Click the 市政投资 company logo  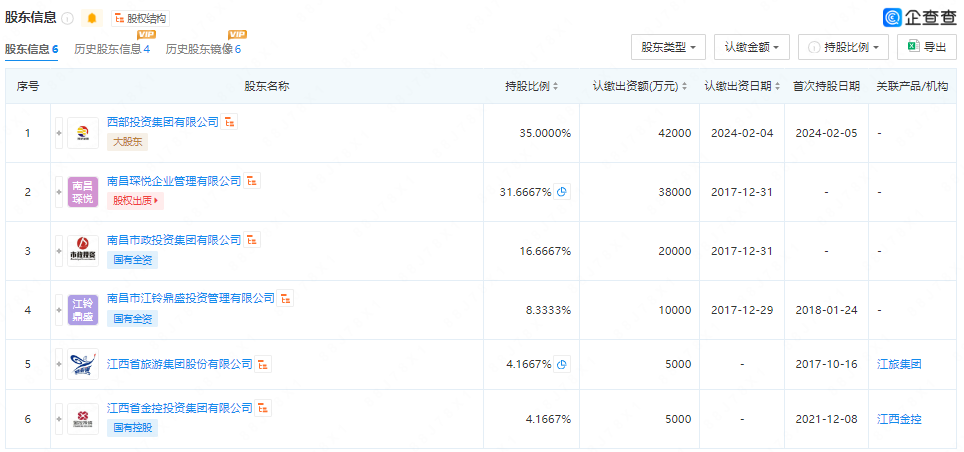click(x=83, y=251)
